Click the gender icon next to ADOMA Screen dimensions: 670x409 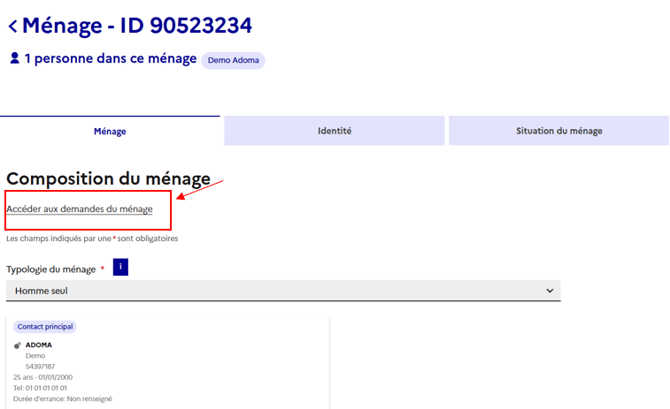tap(18, 345)
